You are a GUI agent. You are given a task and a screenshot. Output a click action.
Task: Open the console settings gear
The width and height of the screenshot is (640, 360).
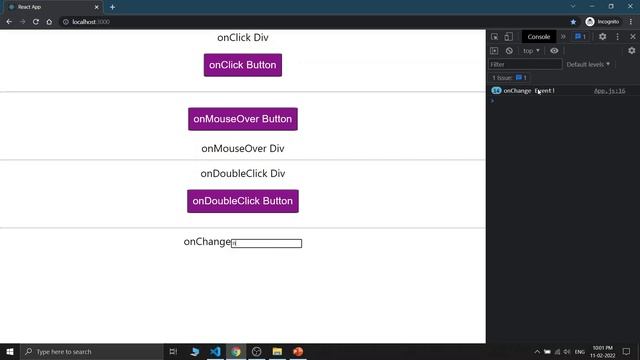tap(631, 51)
